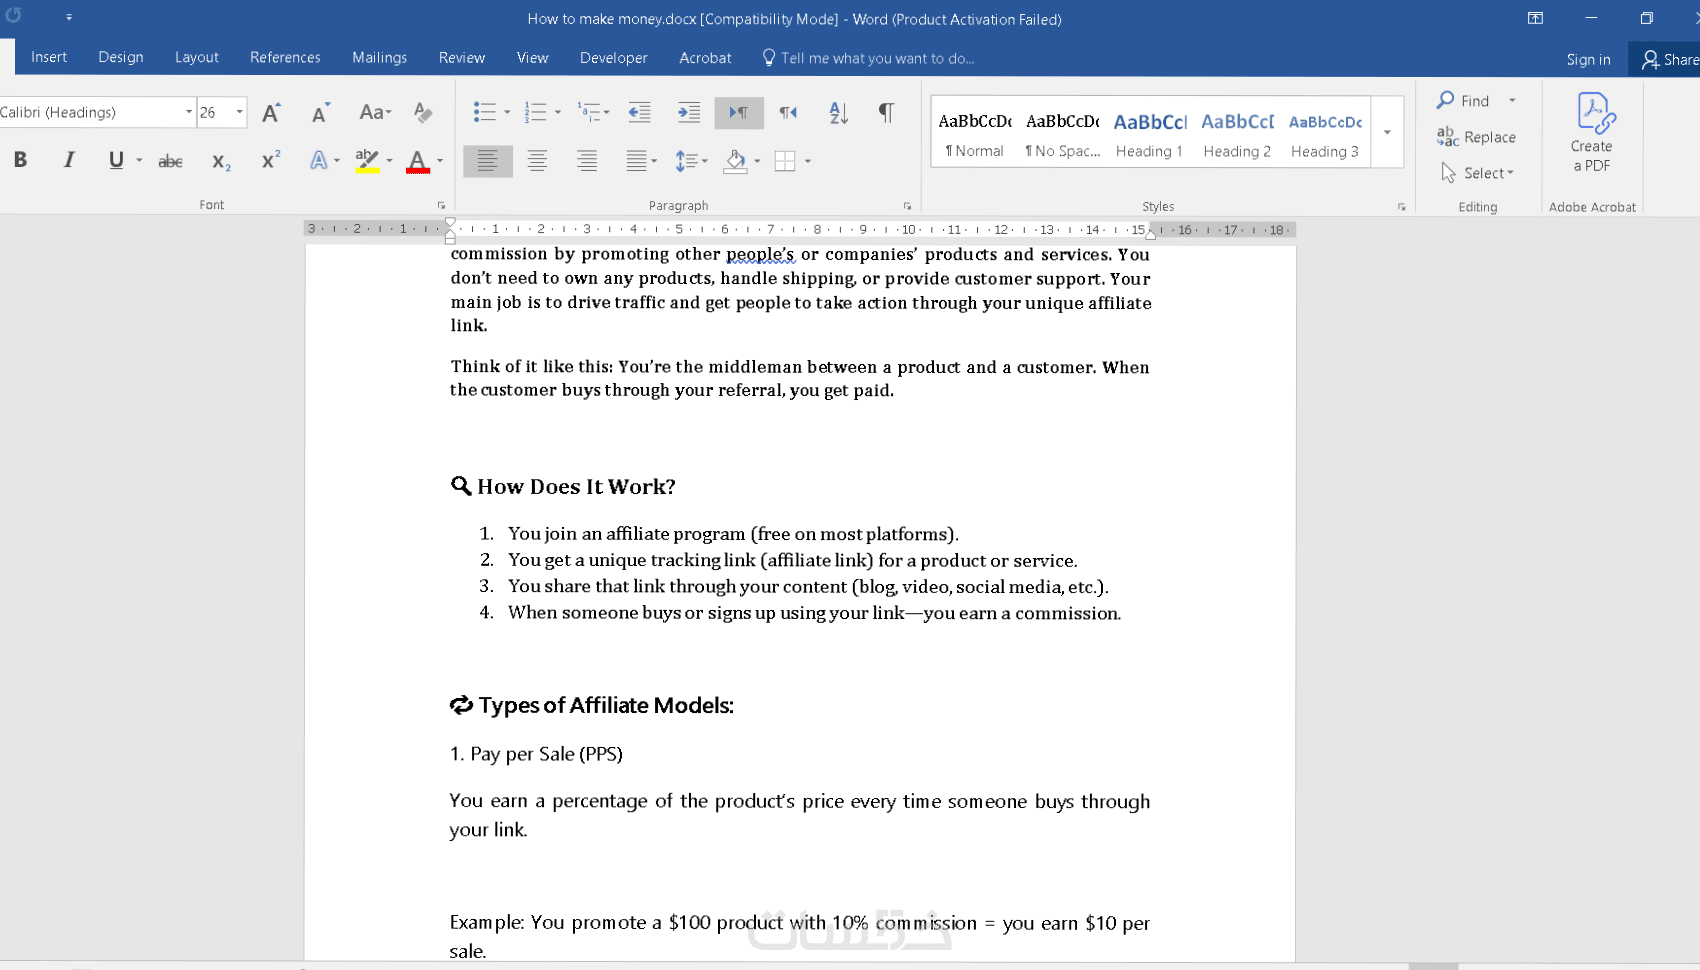Go to the References tab

(285, 57)
